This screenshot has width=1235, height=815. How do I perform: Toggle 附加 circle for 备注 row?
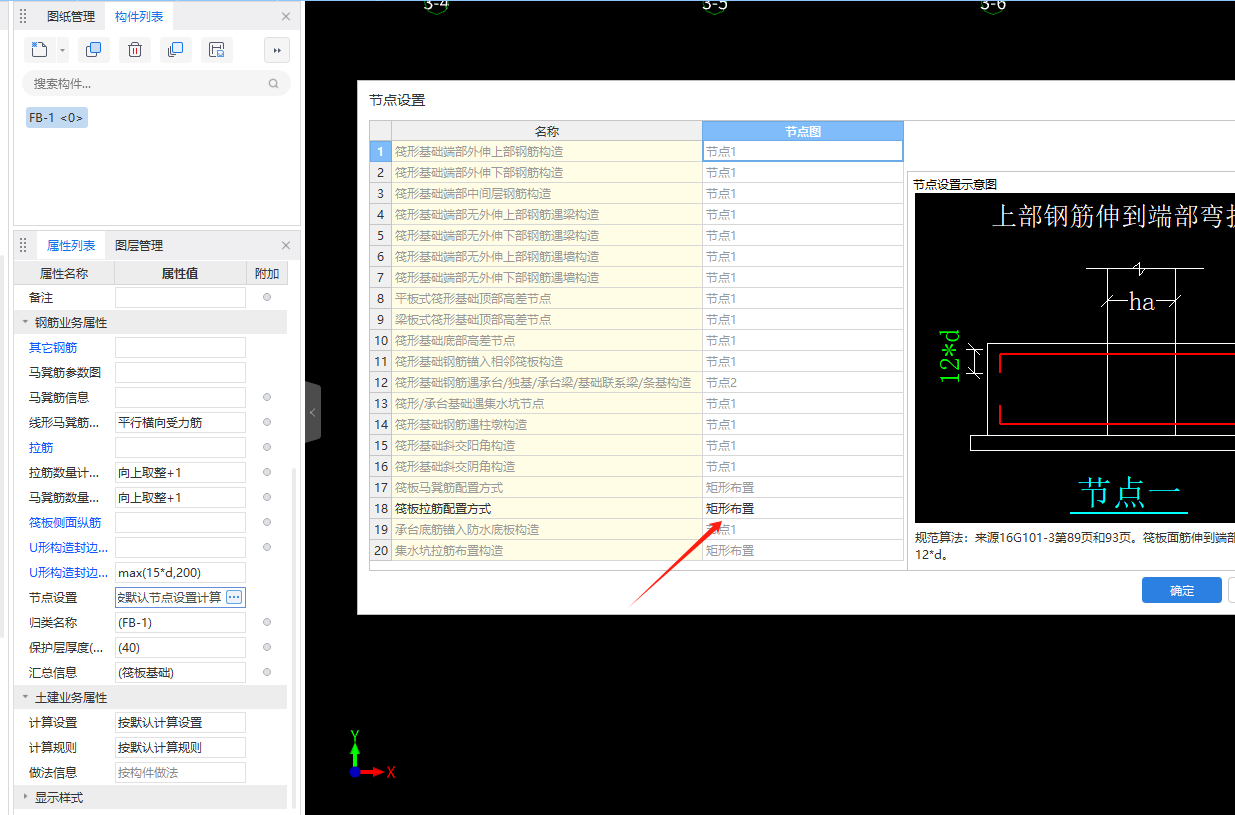267,297
